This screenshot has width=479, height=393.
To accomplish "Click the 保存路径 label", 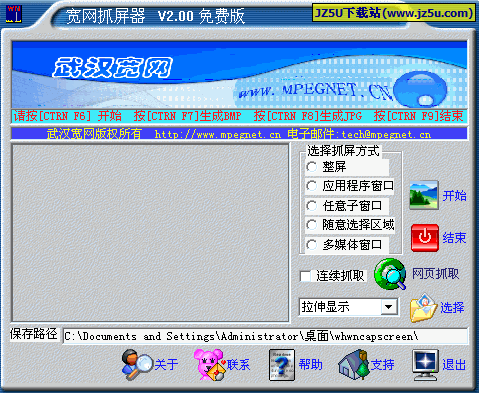I will click(34, 334).
